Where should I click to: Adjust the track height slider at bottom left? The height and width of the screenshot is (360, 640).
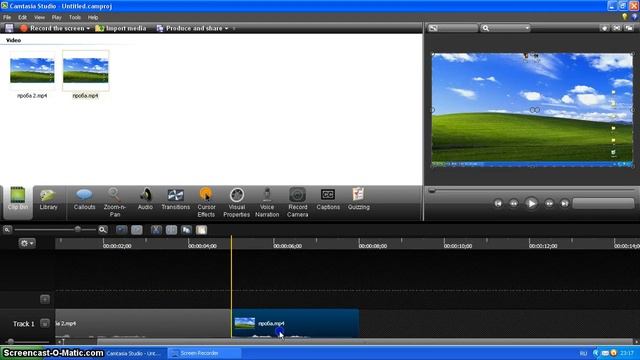point(11,342)
